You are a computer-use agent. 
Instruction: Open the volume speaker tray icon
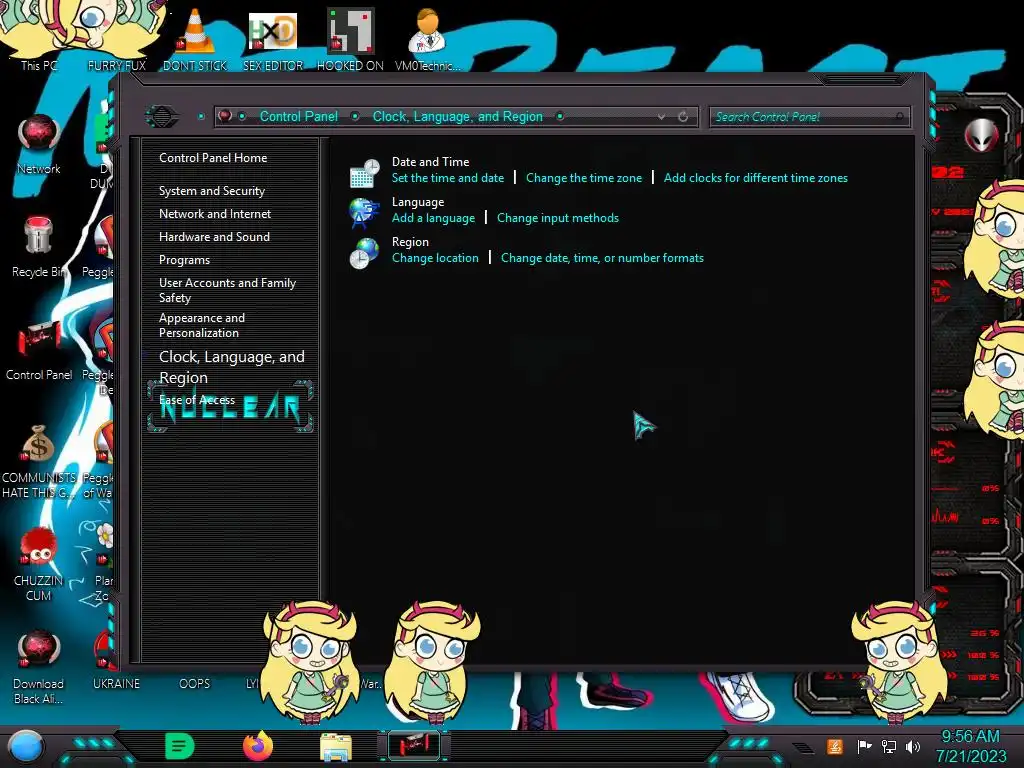point(913,746)
